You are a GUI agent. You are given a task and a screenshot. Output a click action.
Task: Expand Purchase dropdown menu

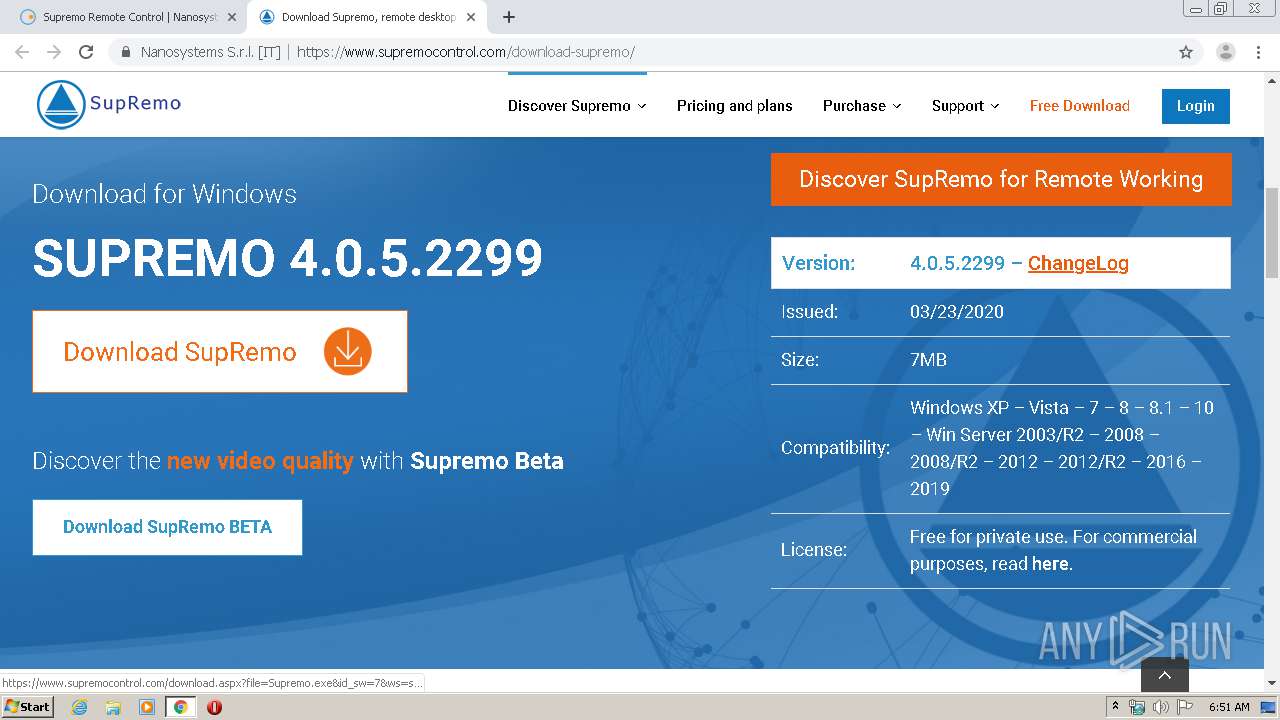[862, 106]
